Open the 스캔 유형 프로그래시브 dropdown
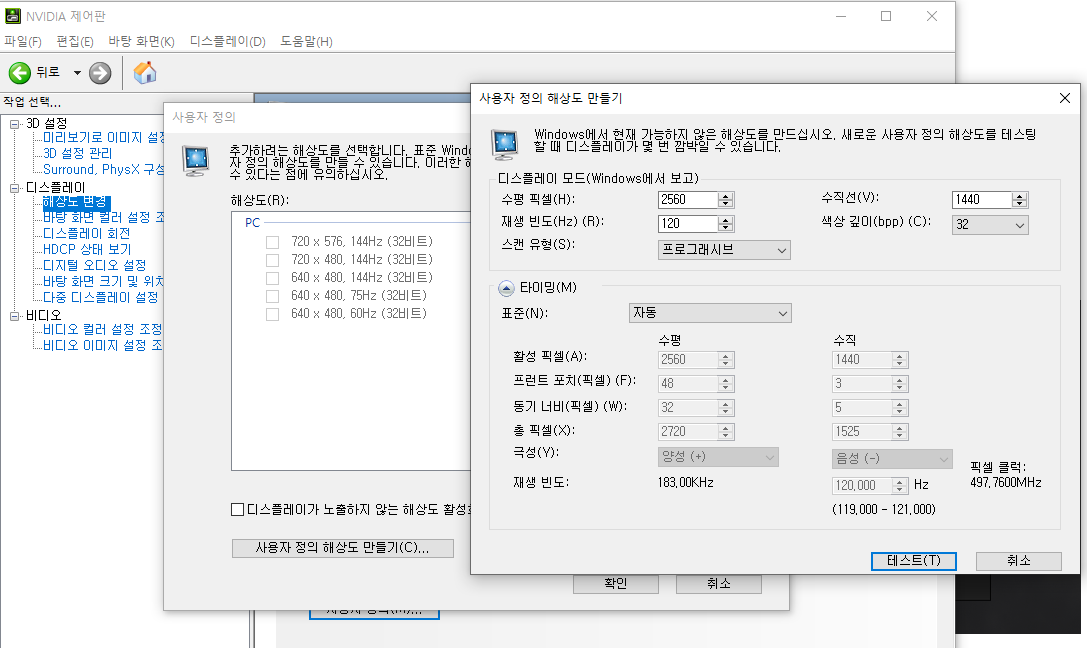Screen dimensions: 1087x648 coord(724,250)
